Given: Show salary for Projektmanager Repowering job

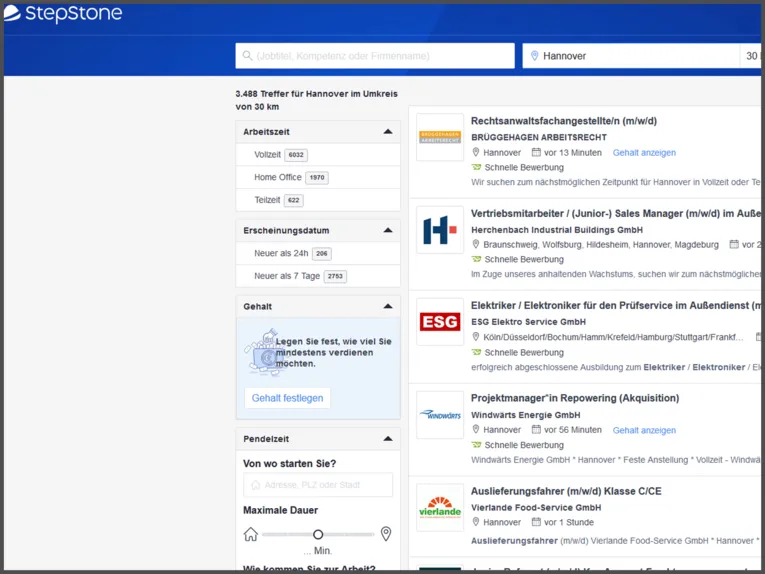Looking at the screenshot, I should [644, 430].
